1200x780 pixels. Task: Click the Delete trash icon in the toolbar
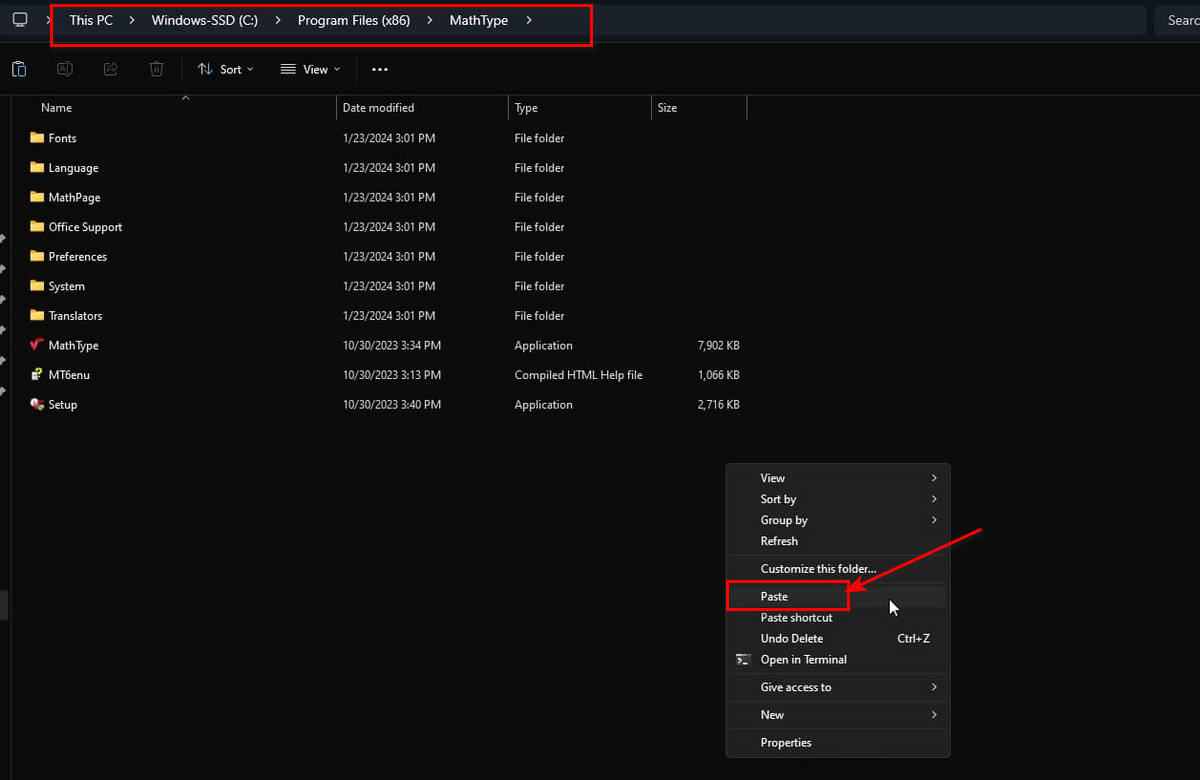click(x=157, y=69)
